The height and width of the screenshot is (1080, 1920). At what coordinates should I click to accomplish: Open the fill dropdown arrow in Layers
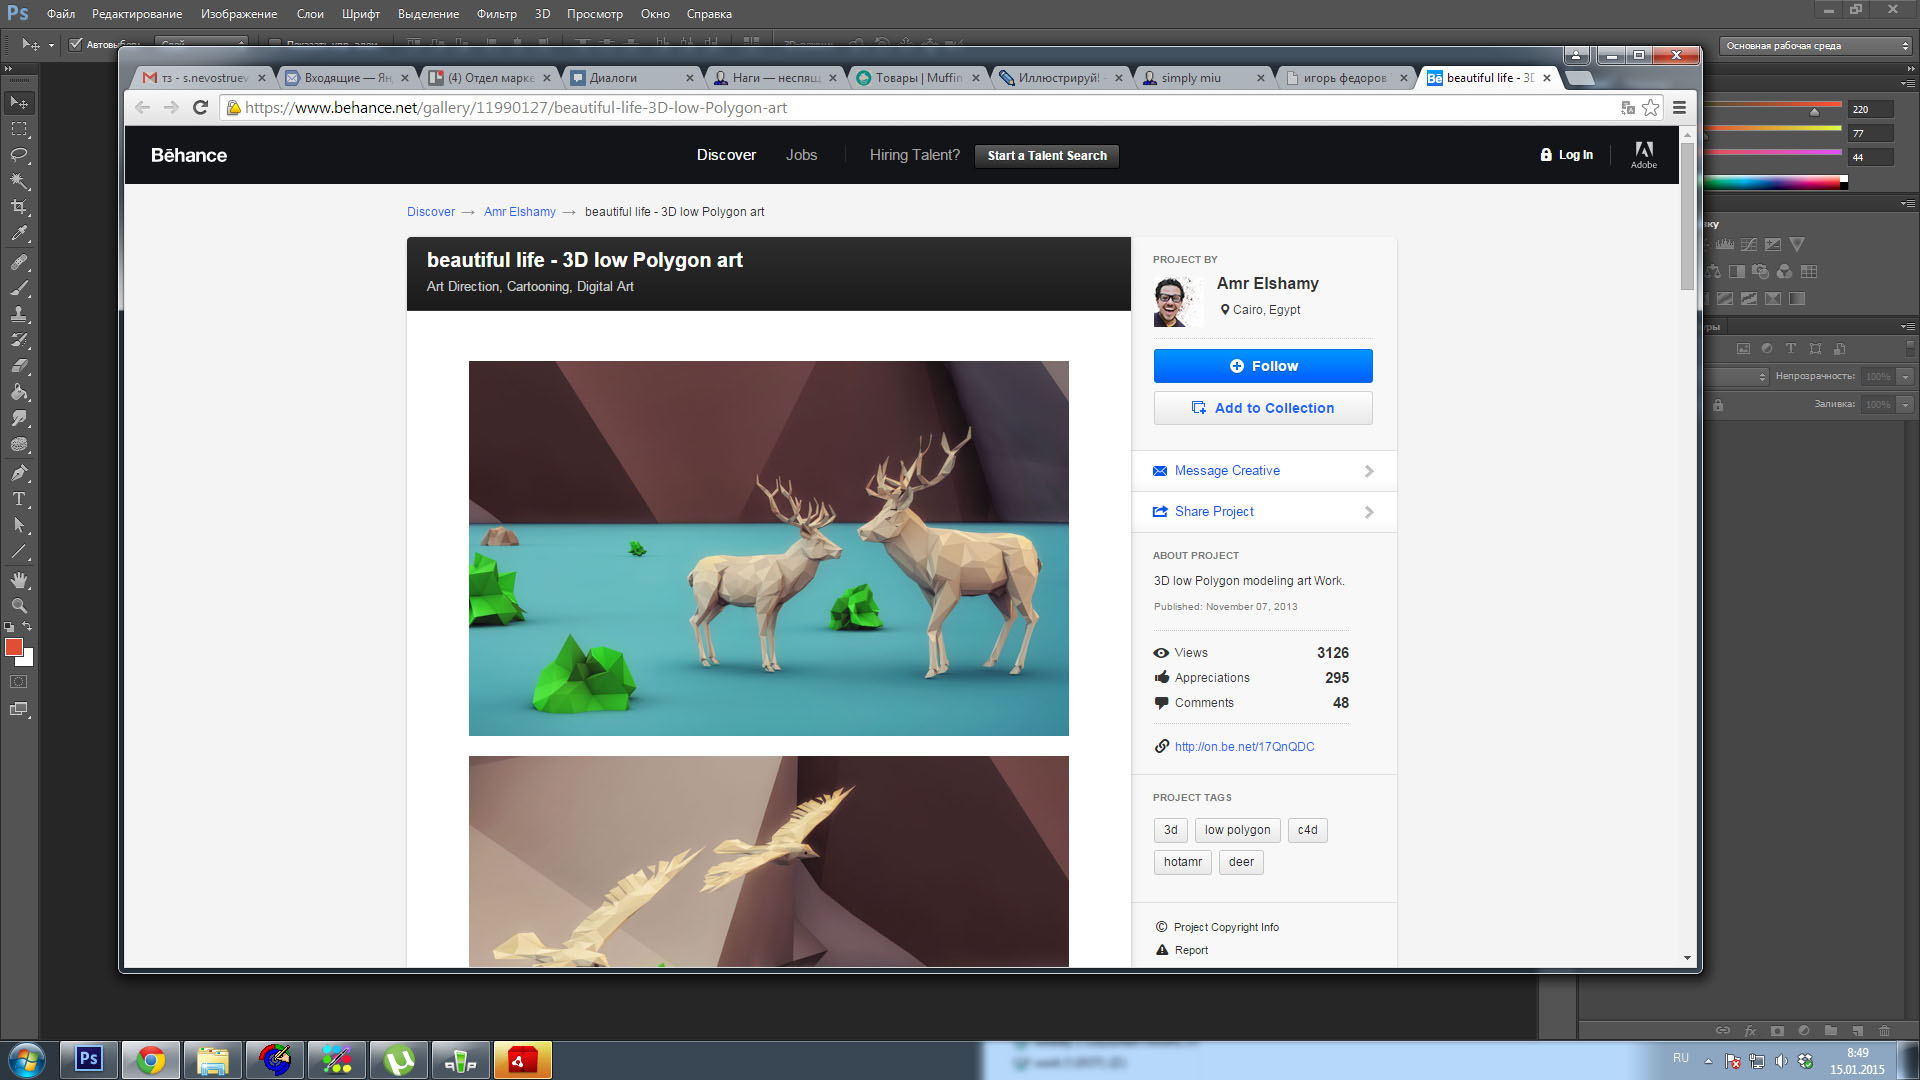pyautogui.click(x=1906, y=404)
